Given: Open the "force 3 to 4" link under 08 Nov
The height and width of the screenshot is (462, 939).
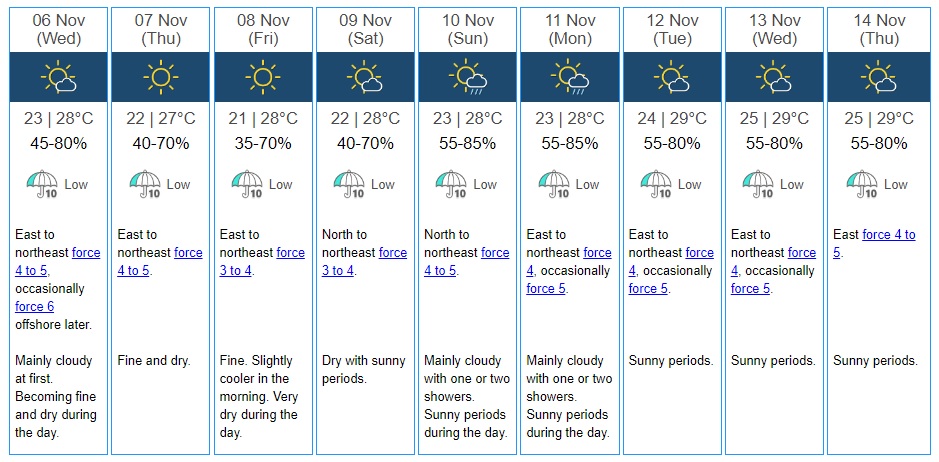Looking at the screenshot, I should [238, 271].
